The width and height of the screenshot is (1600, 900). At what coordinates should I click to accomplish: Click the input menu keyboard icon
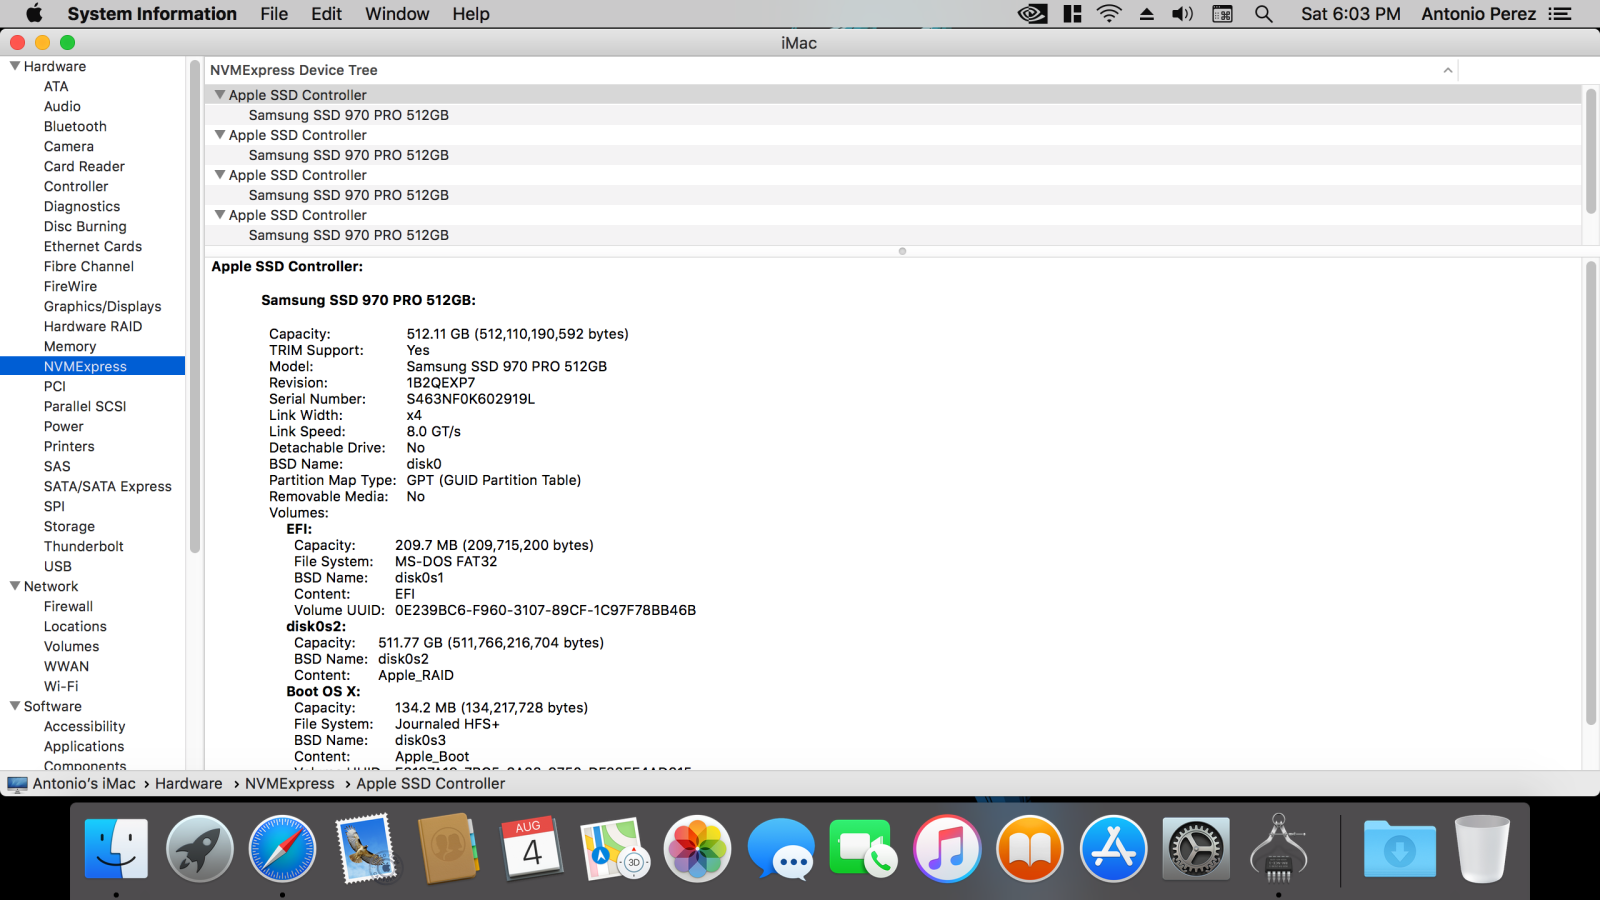click(x=1222, y=14)
